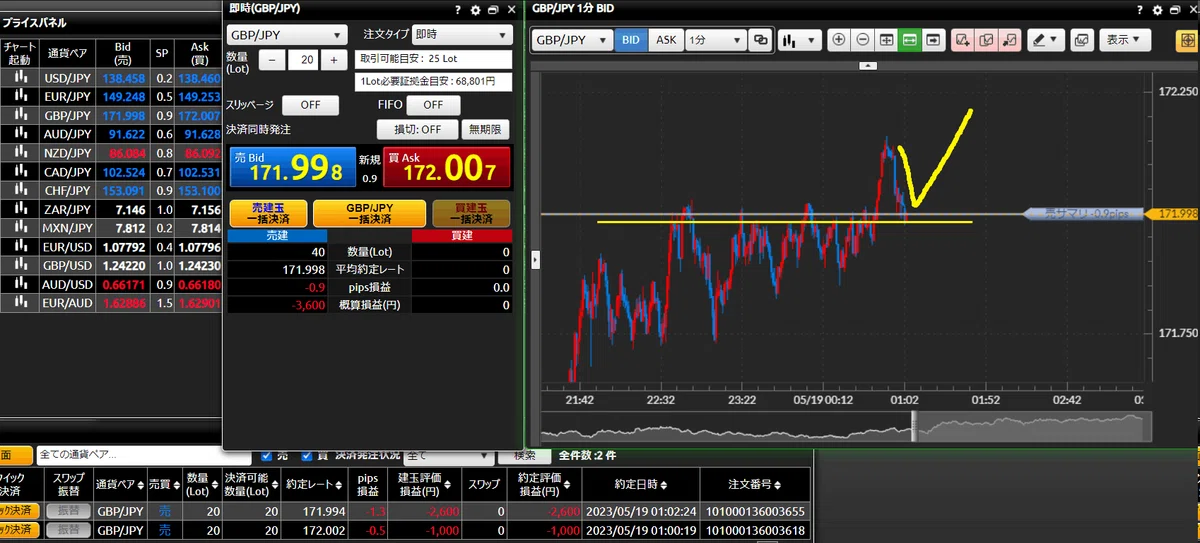Quick-settle position at rate 171.994
Screen dimensions: 1200x543
click(19, 510)
